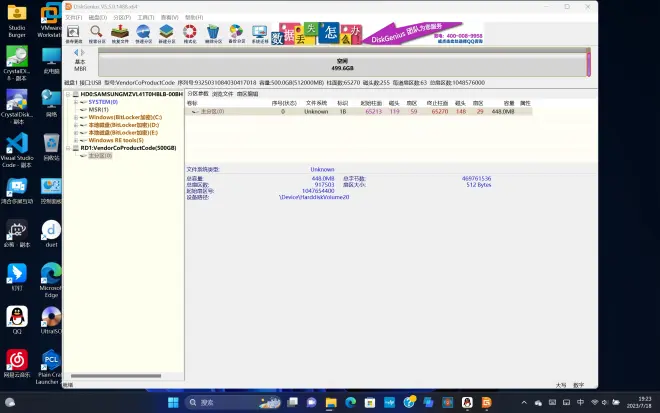Open the 文件(F) menu
Viewport: 660px width, 413px height.
pos(74,17)
